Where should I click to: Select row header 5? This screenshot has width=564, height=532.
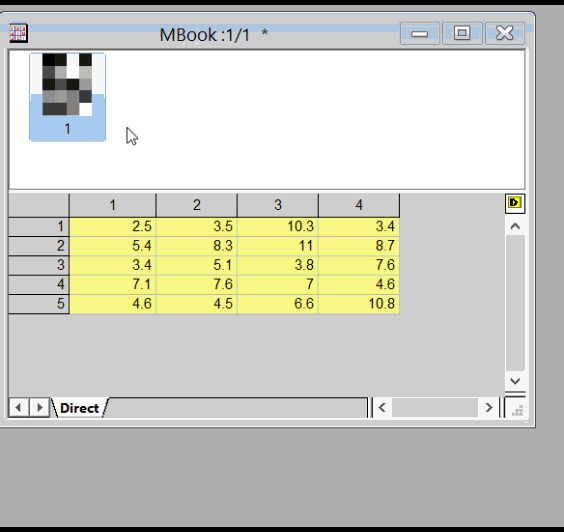(39, 304)
